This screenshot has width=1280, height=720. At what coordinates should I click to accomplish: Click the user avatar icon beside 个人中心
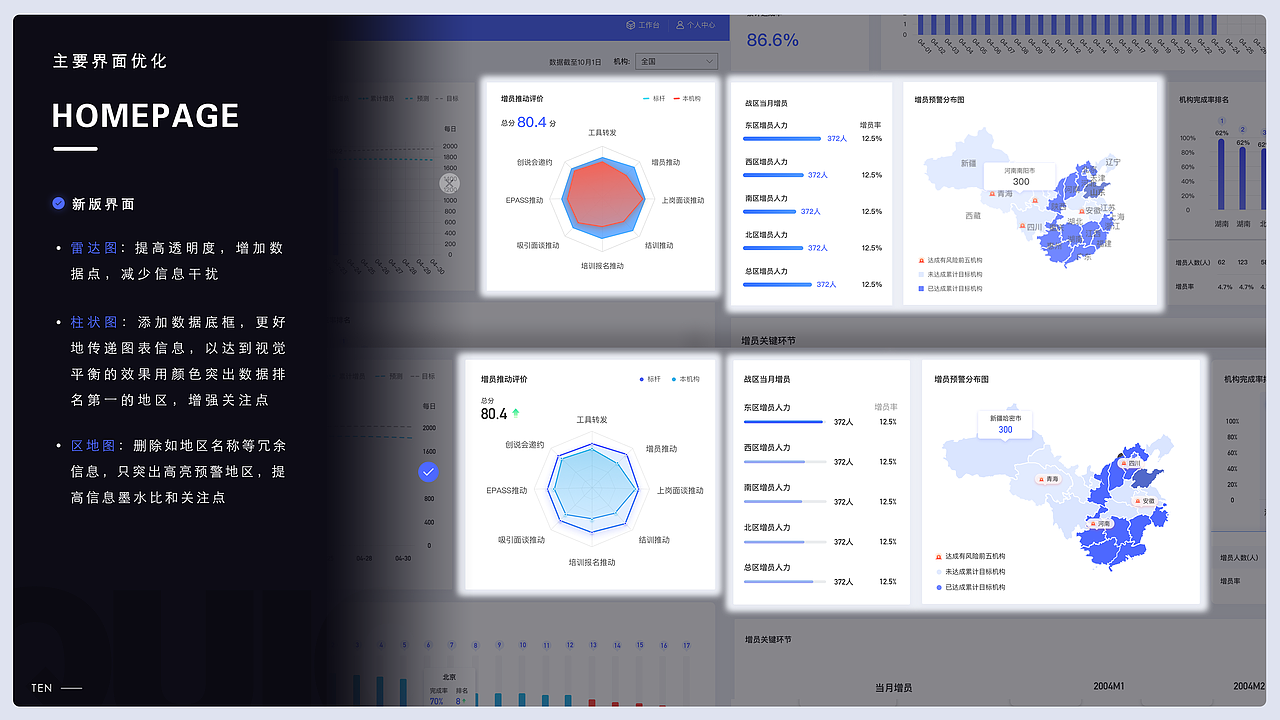click(x=680, y=25)
